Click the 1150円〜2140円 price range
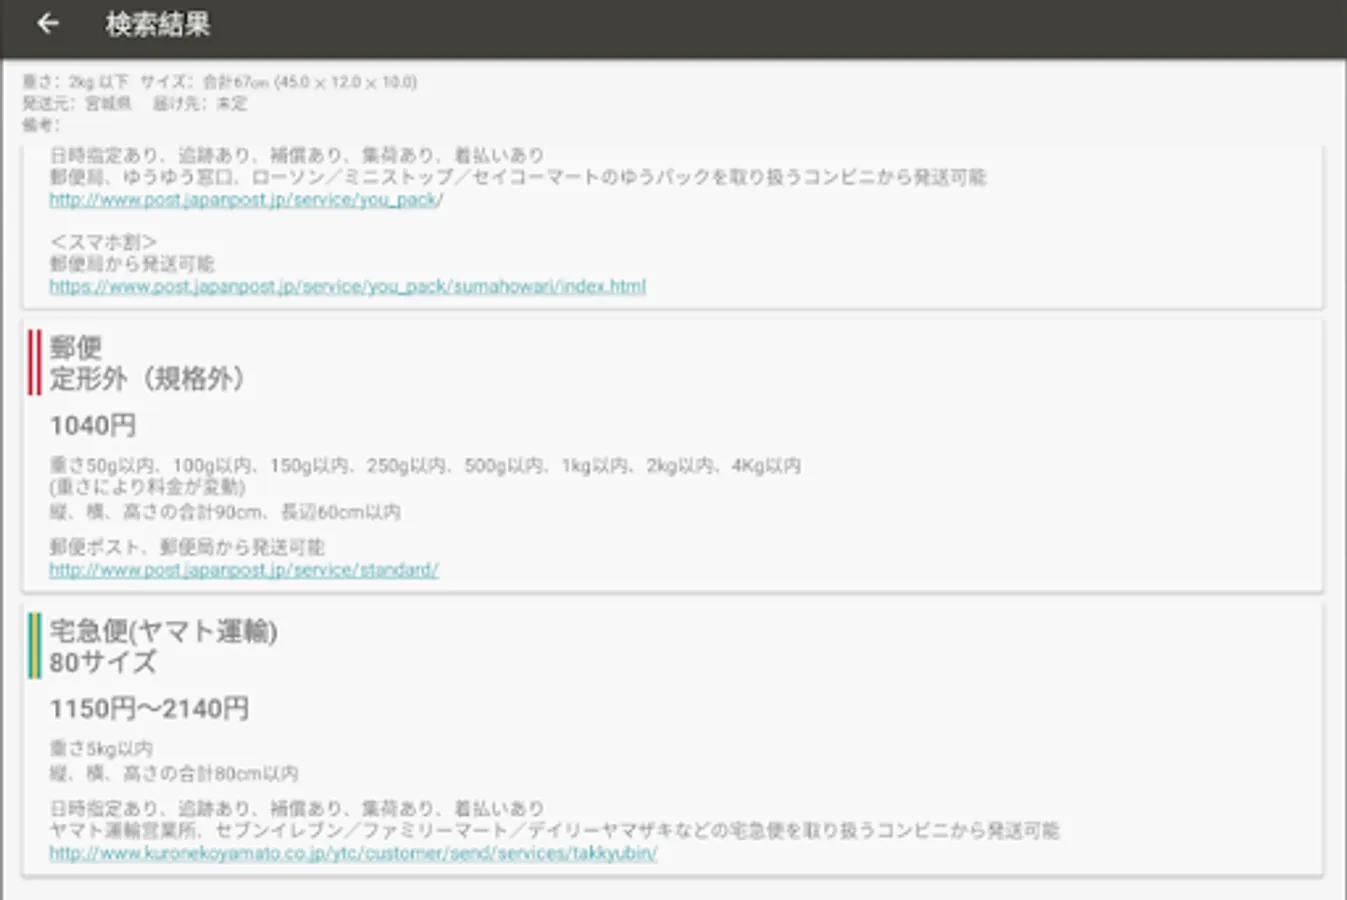This screenshot has height=900, width=1347. [x=149, y=708]
